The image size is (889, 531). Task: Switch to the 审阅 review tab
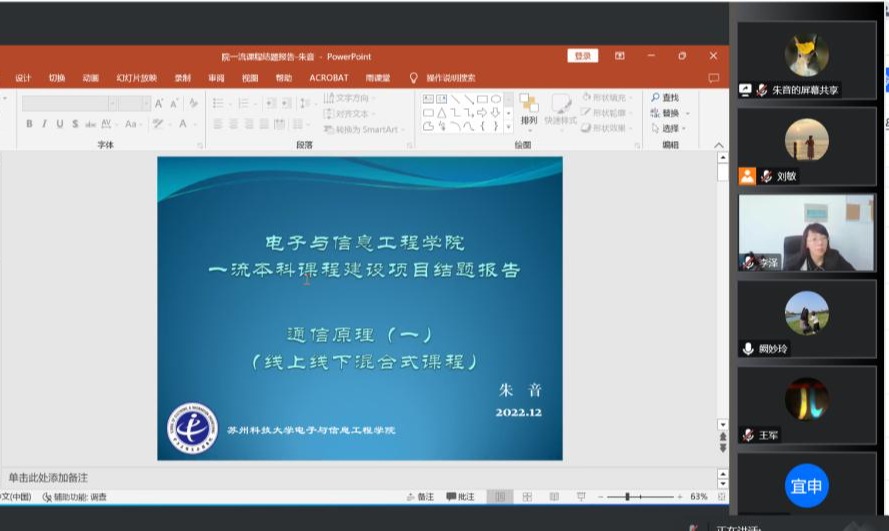216,78
